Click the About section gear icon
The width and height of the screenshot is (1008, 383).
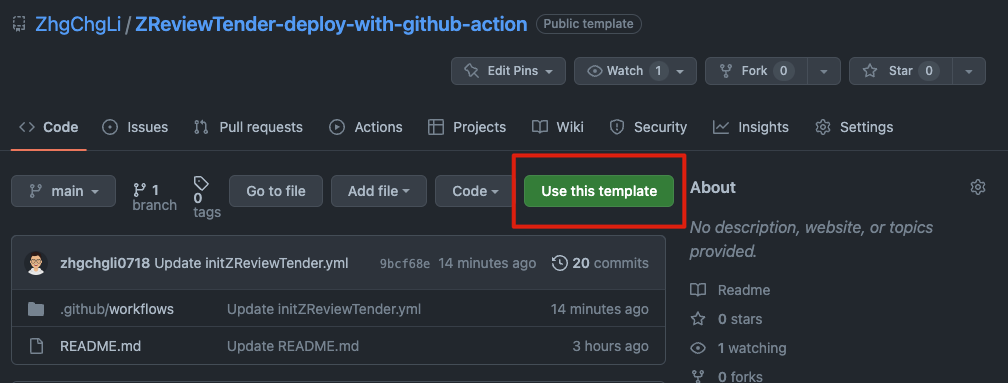click(x=978, y=188)
